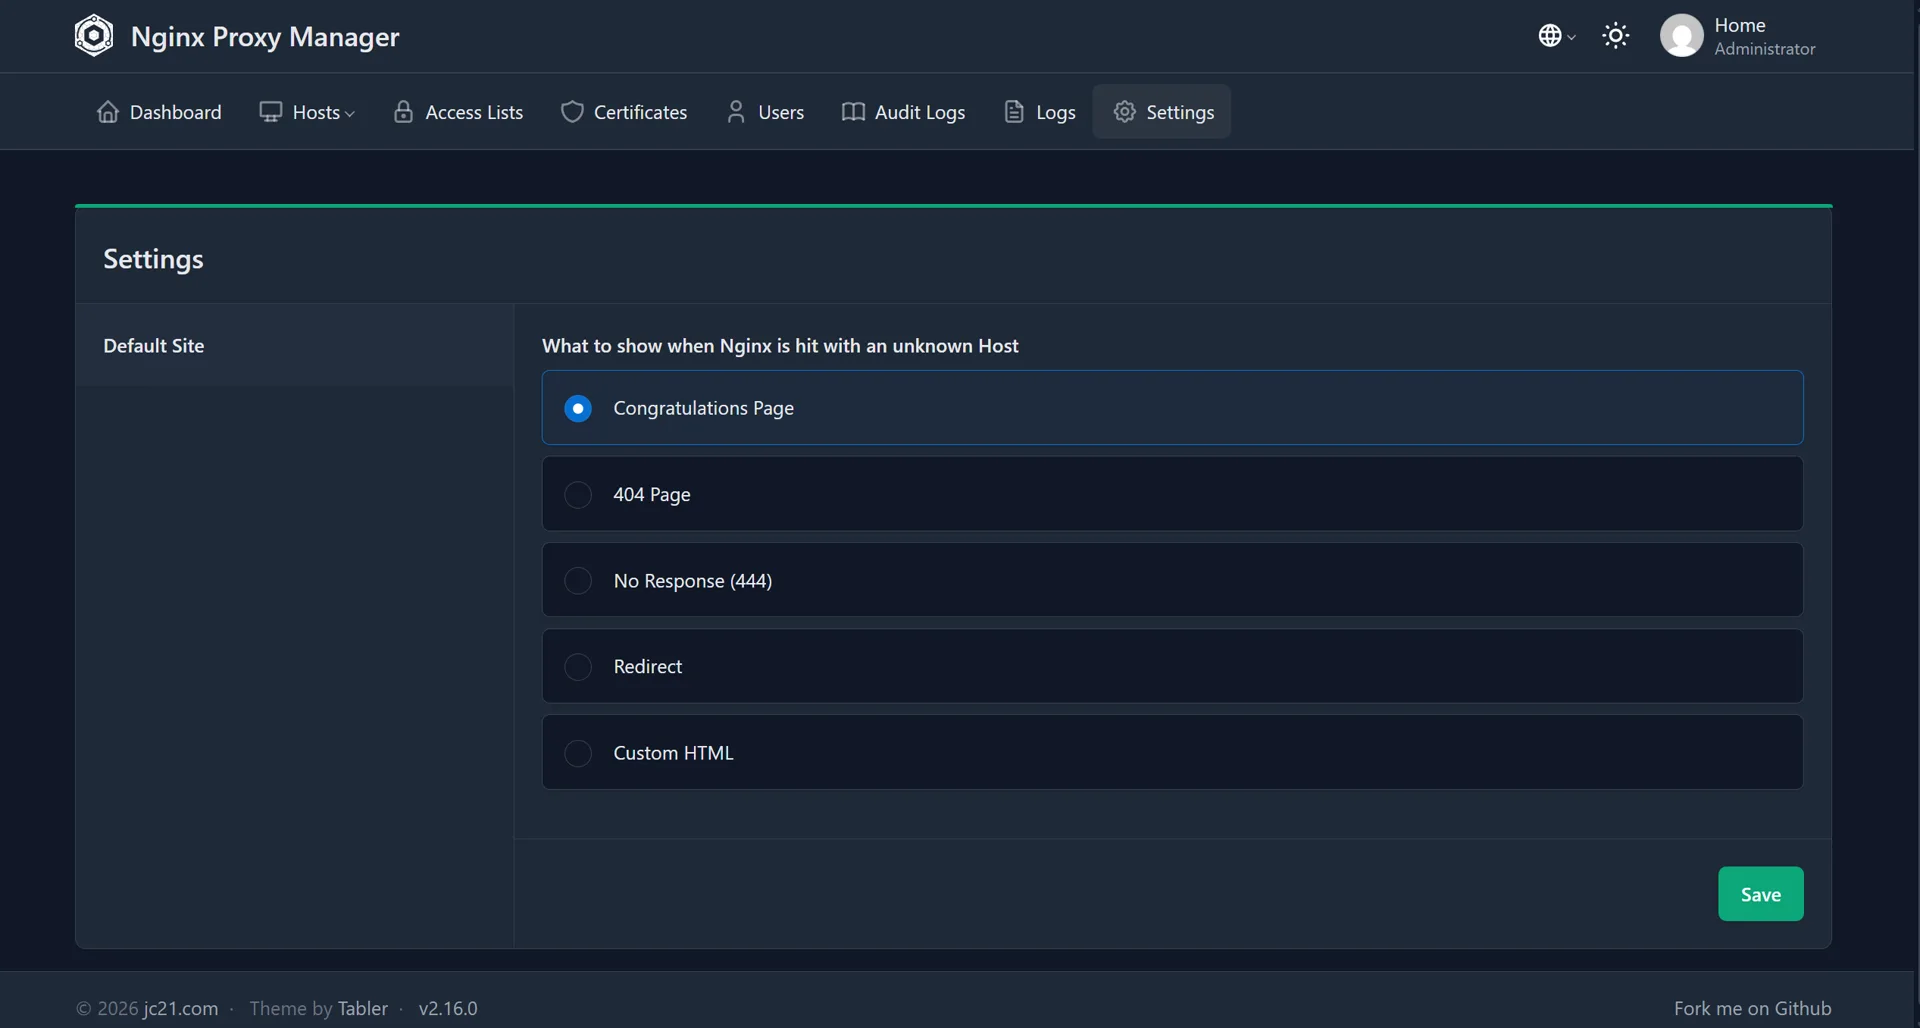Open the Users menu label

[x=781, y=112]
